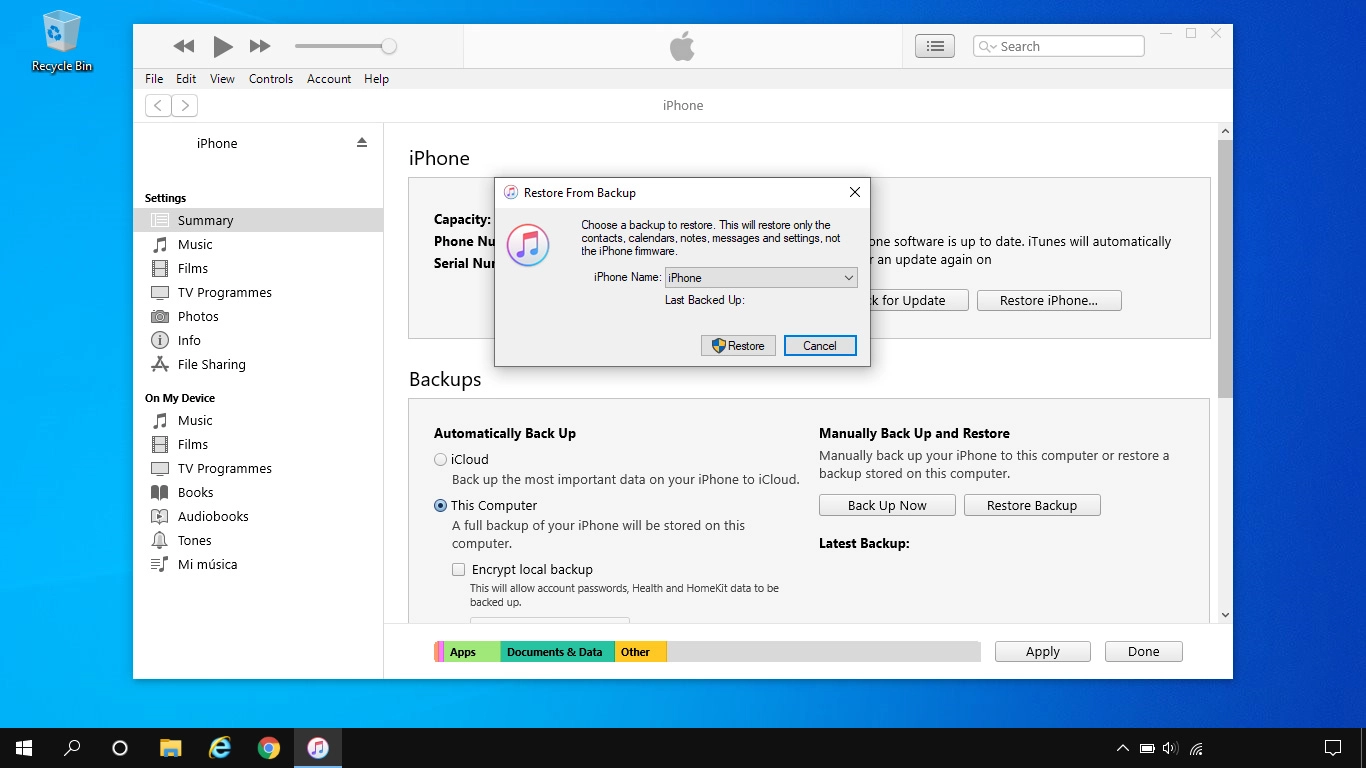1366x768 pixels.
Task: Open the search field magnifier dropdown
Action: [988, 47]
